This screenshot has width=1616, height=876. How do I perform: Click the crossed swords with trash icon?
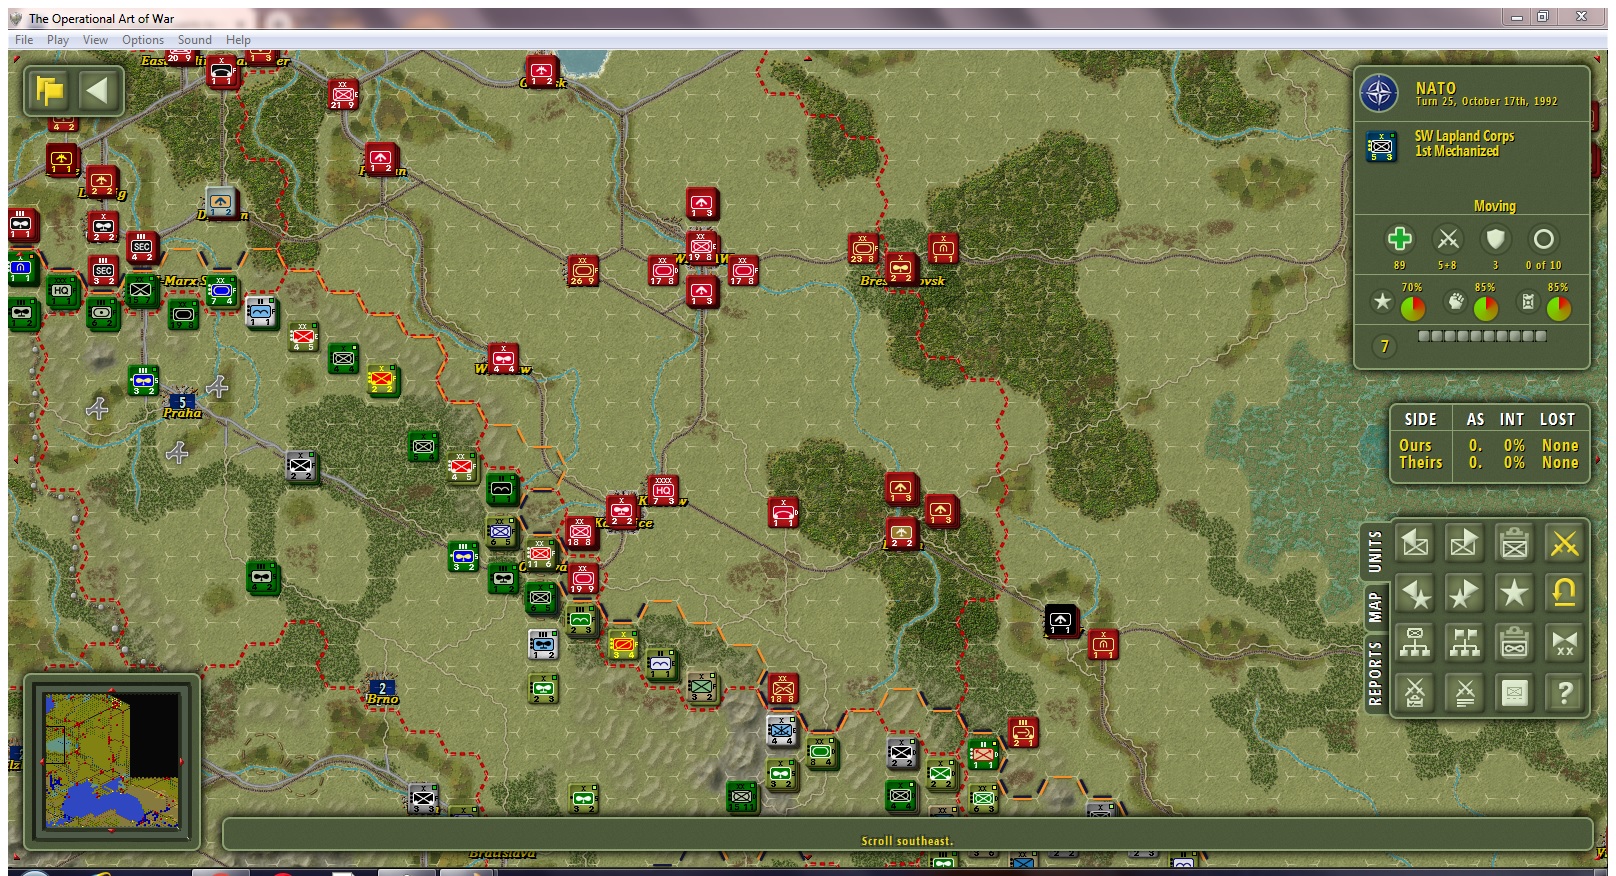(1414, 692)
